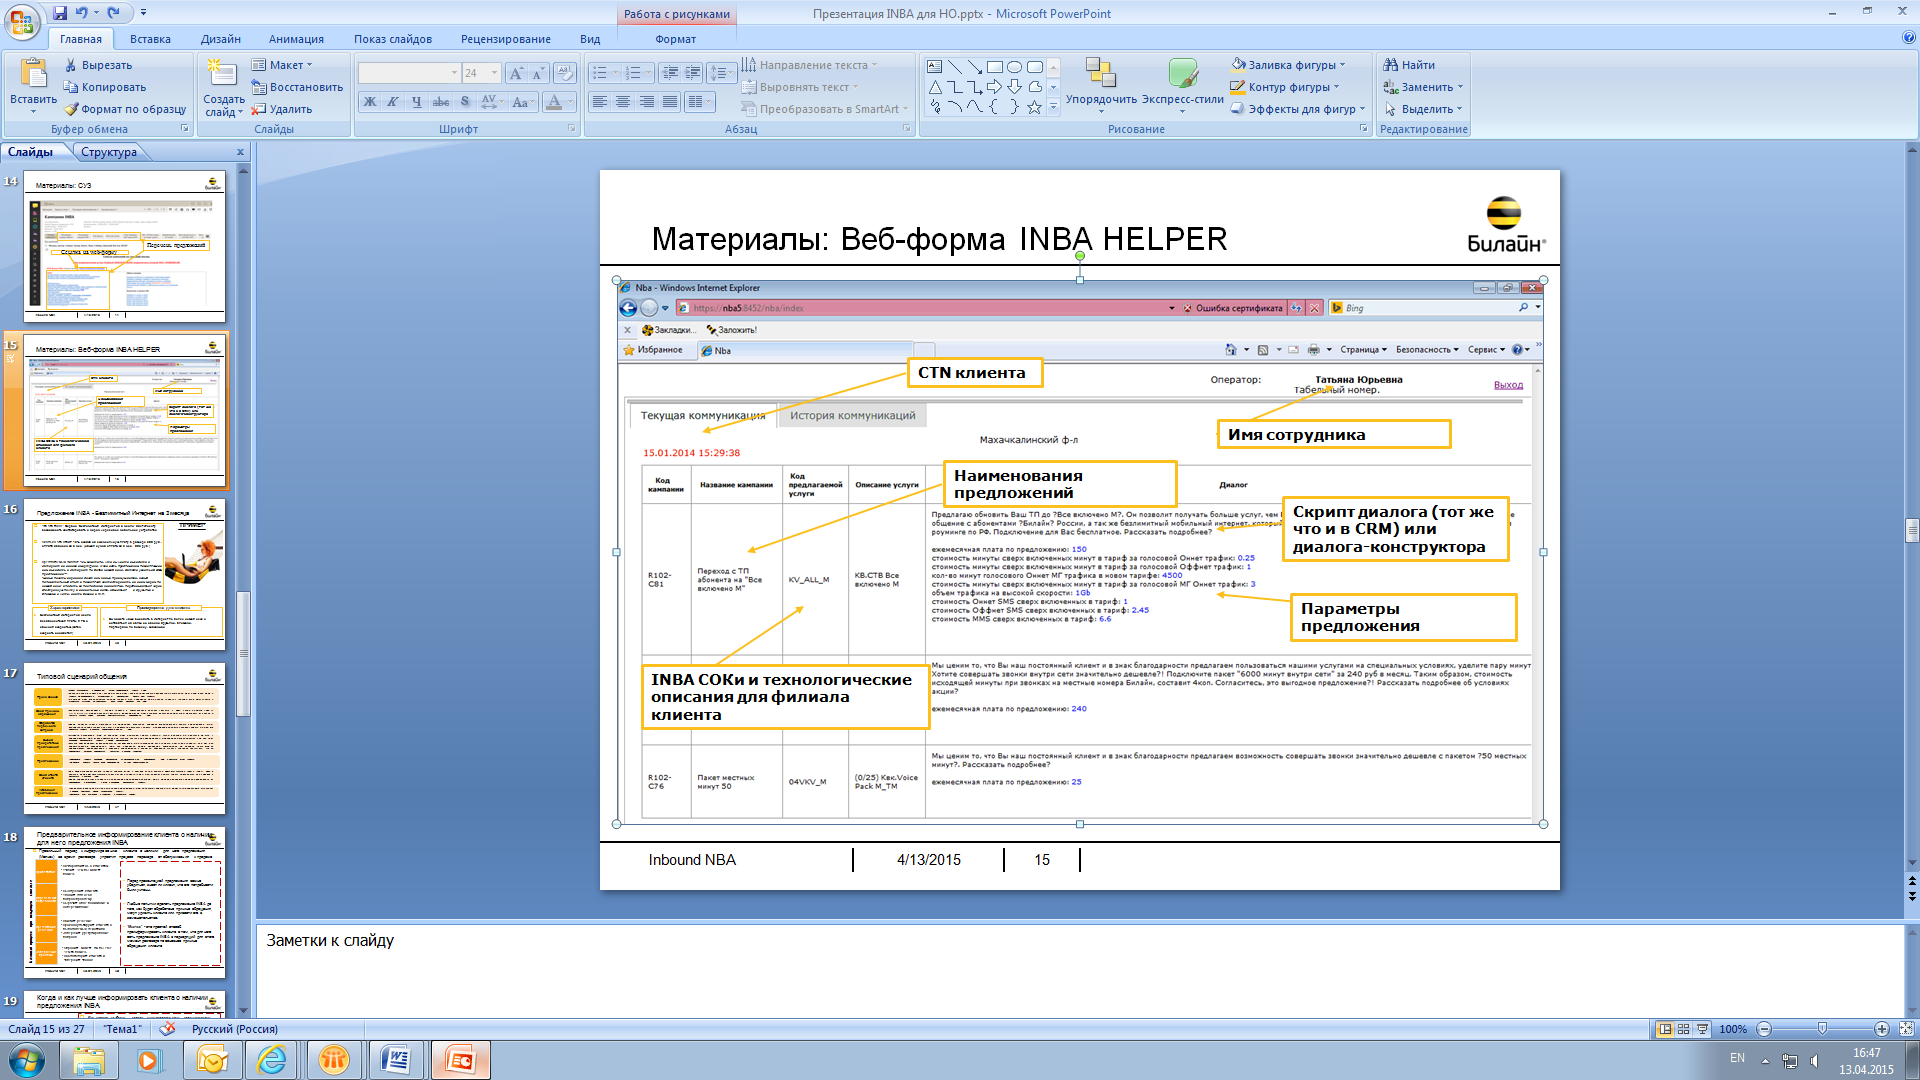Click Найти binoculars find button
This screenshot has width=1920, height=1080.
[1409, 65]
